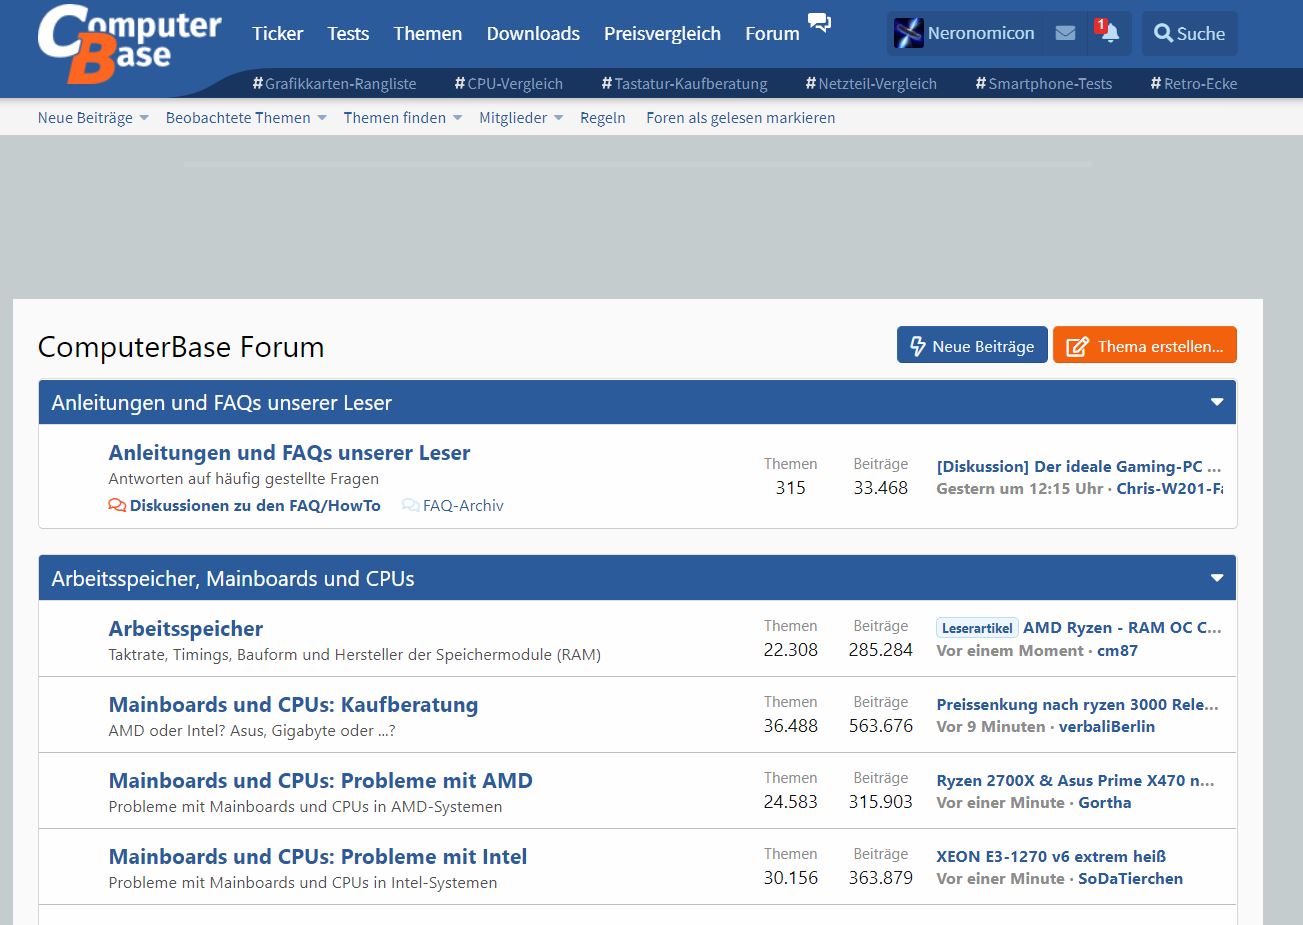Open the notification bell with badge
The width and height of the screenshot is (1303, 925).
pyautogui.click(x=1108, y=33)
